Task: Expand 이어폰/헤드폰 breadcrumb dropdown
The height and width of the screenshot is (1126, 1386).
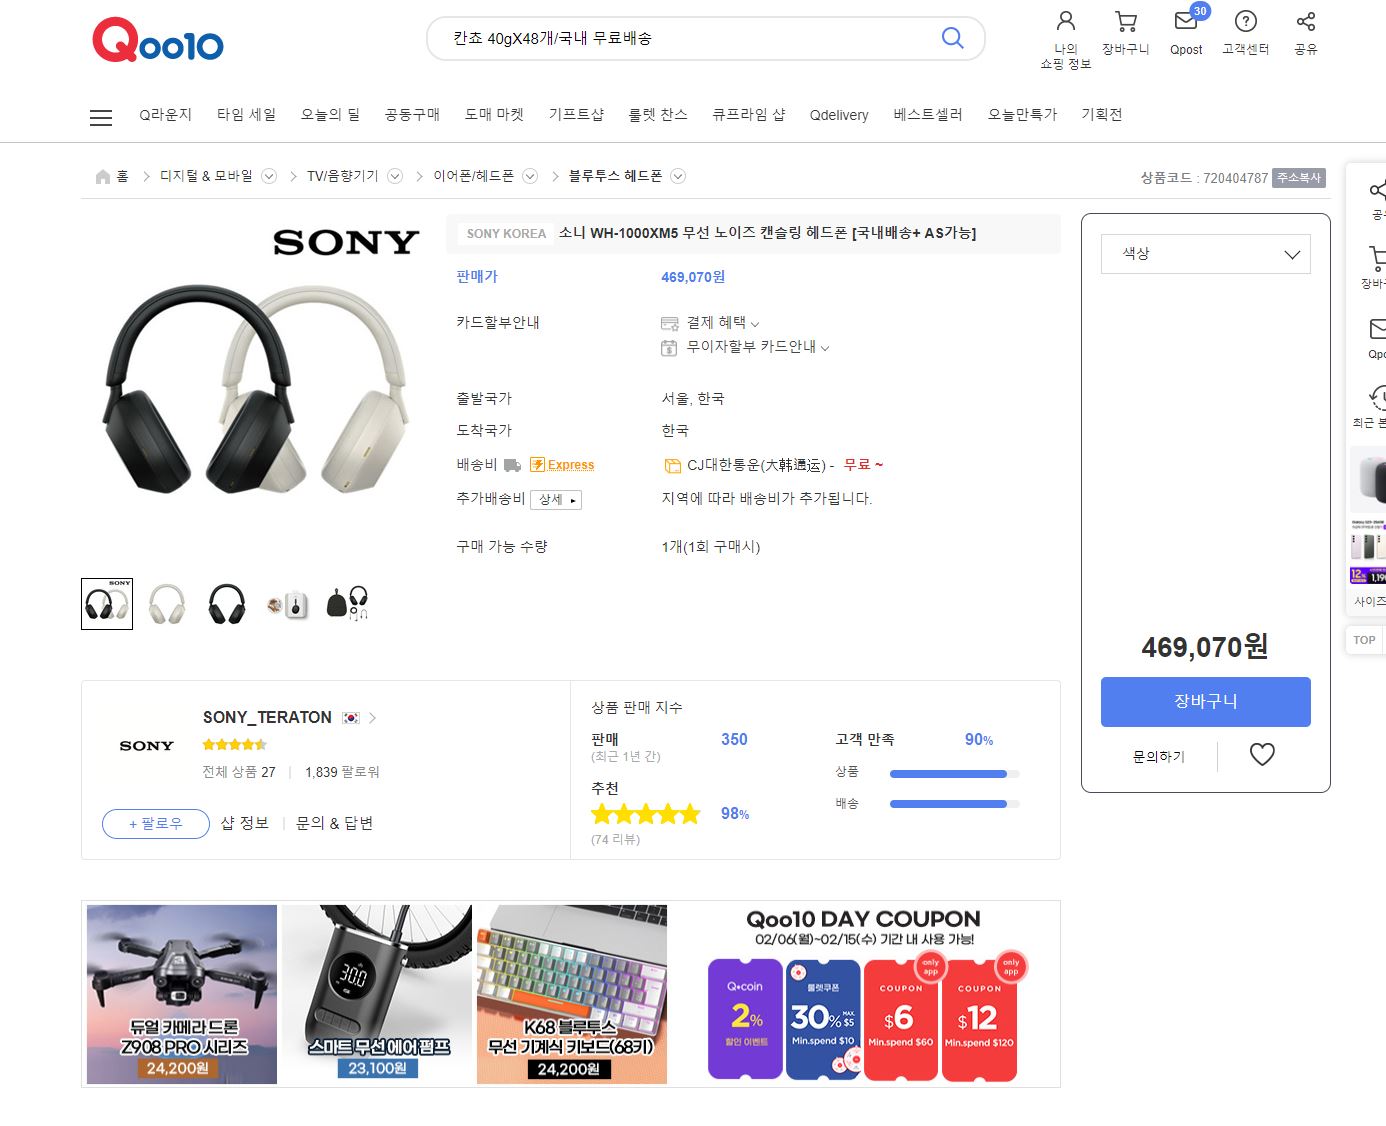Action: [x=530, y=176]
